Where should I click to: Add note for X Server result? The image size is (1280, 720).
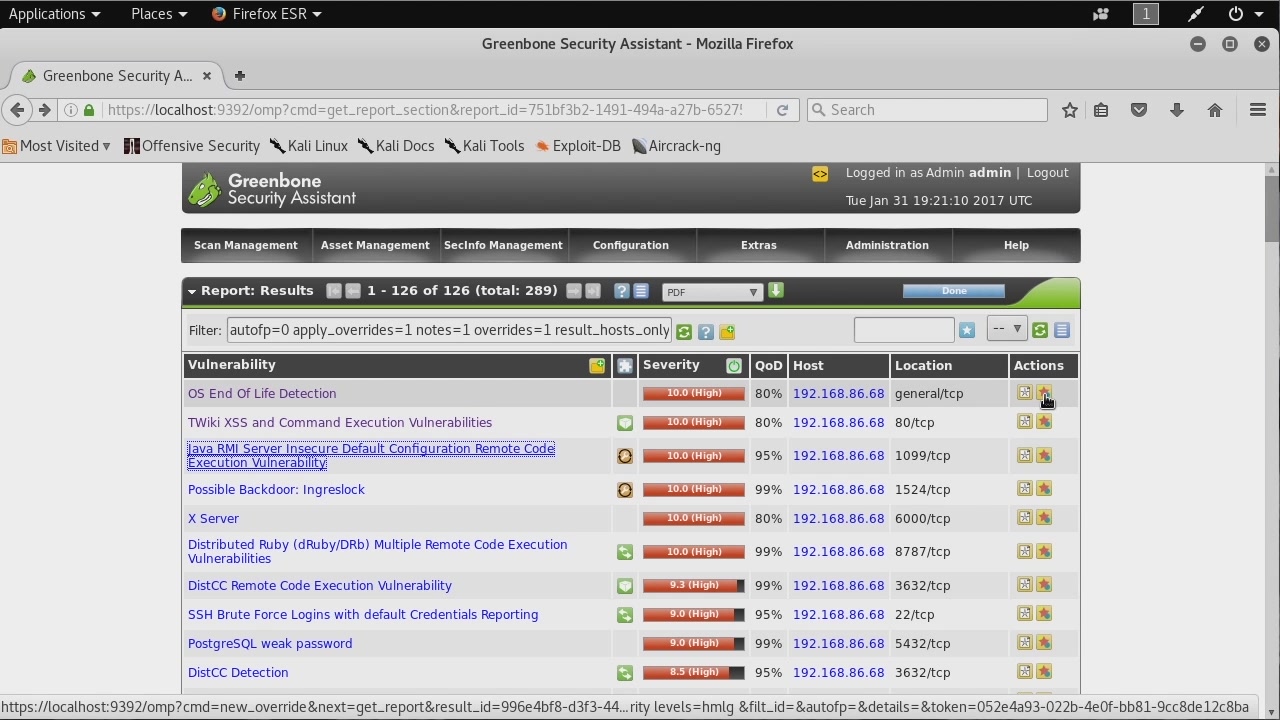click(1024, 518)
